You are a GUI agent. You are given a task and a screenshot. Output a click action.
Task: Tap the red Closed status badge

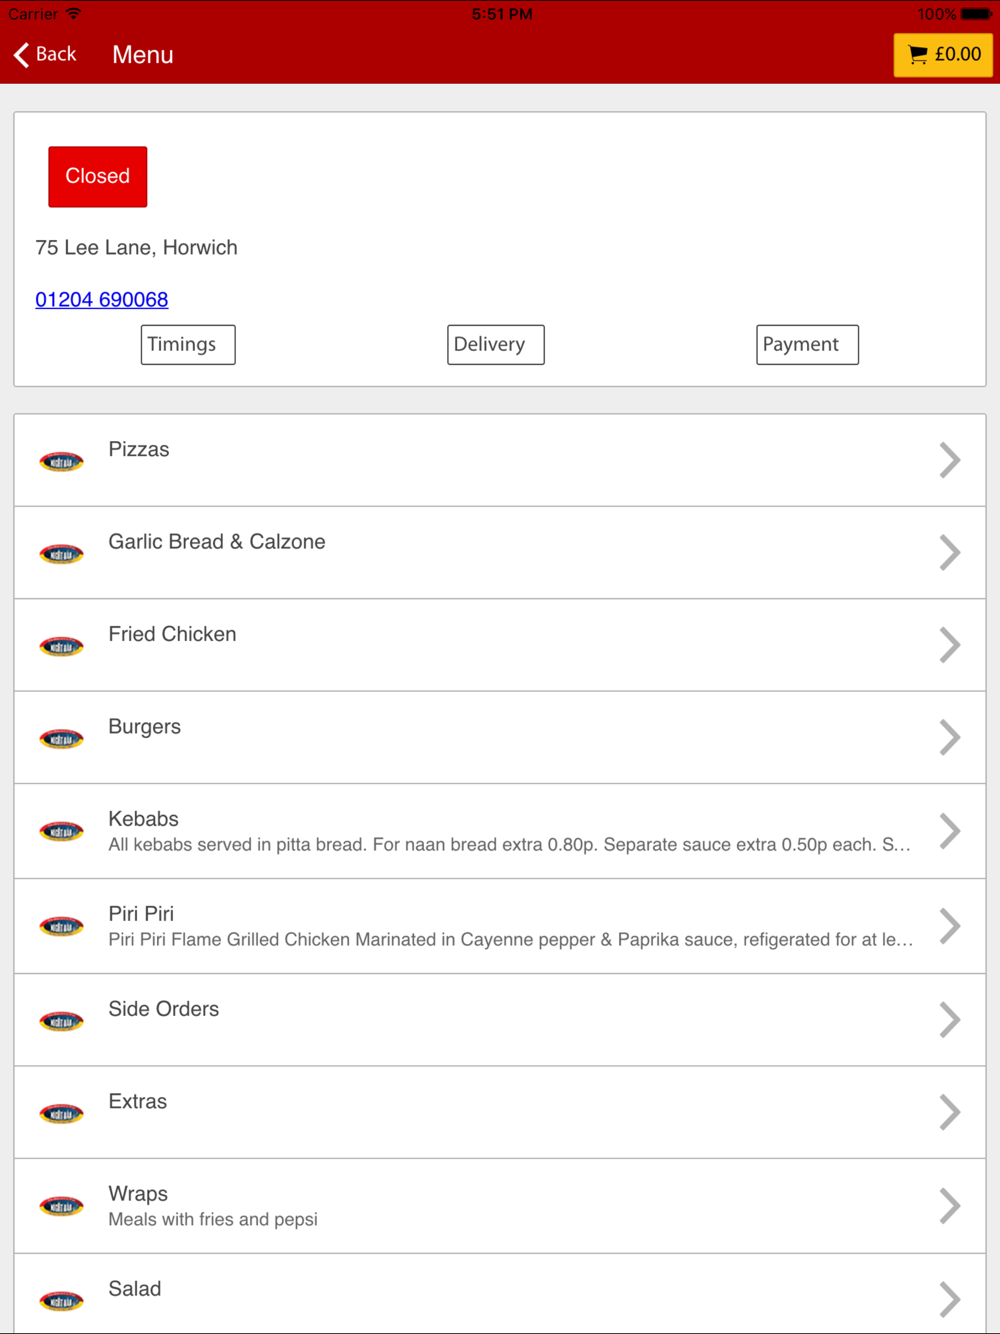click(x=98, y=177)
